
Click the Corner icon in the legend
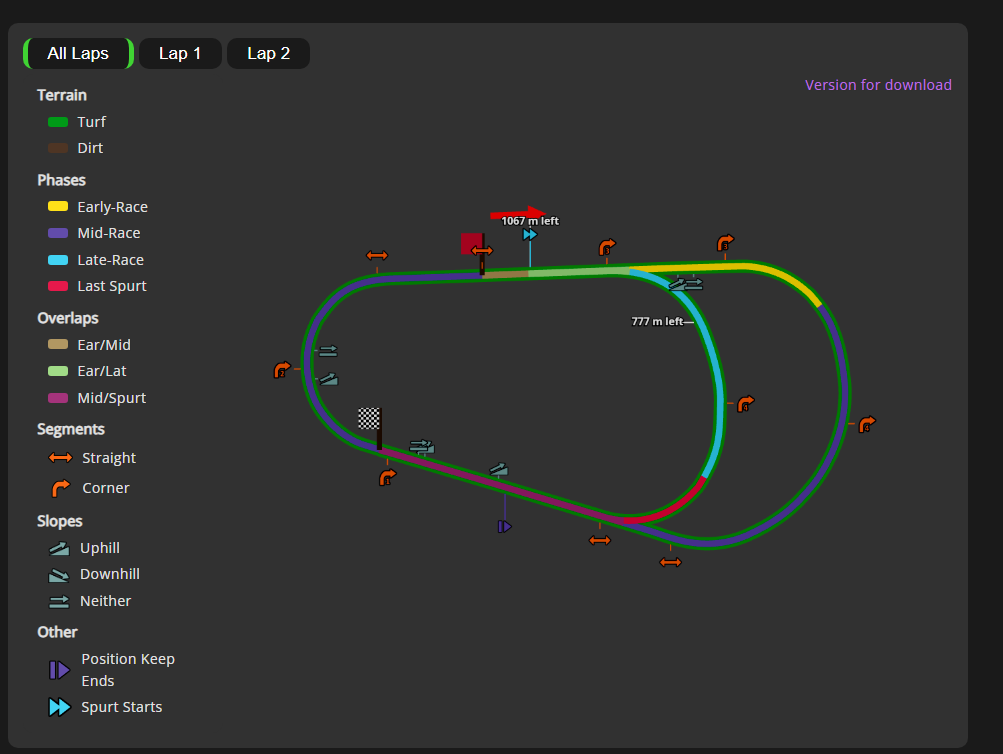[x=61, y=488]
